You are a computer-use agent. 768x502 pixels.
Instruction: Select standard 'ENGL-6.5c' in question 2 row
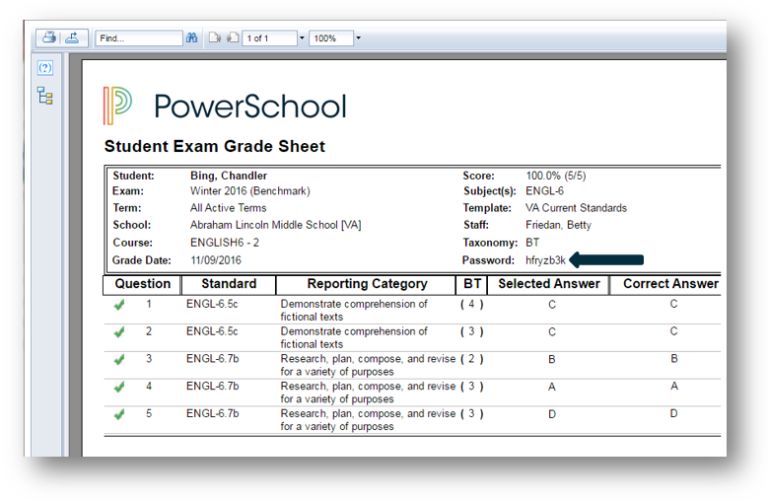pos(212,332)
